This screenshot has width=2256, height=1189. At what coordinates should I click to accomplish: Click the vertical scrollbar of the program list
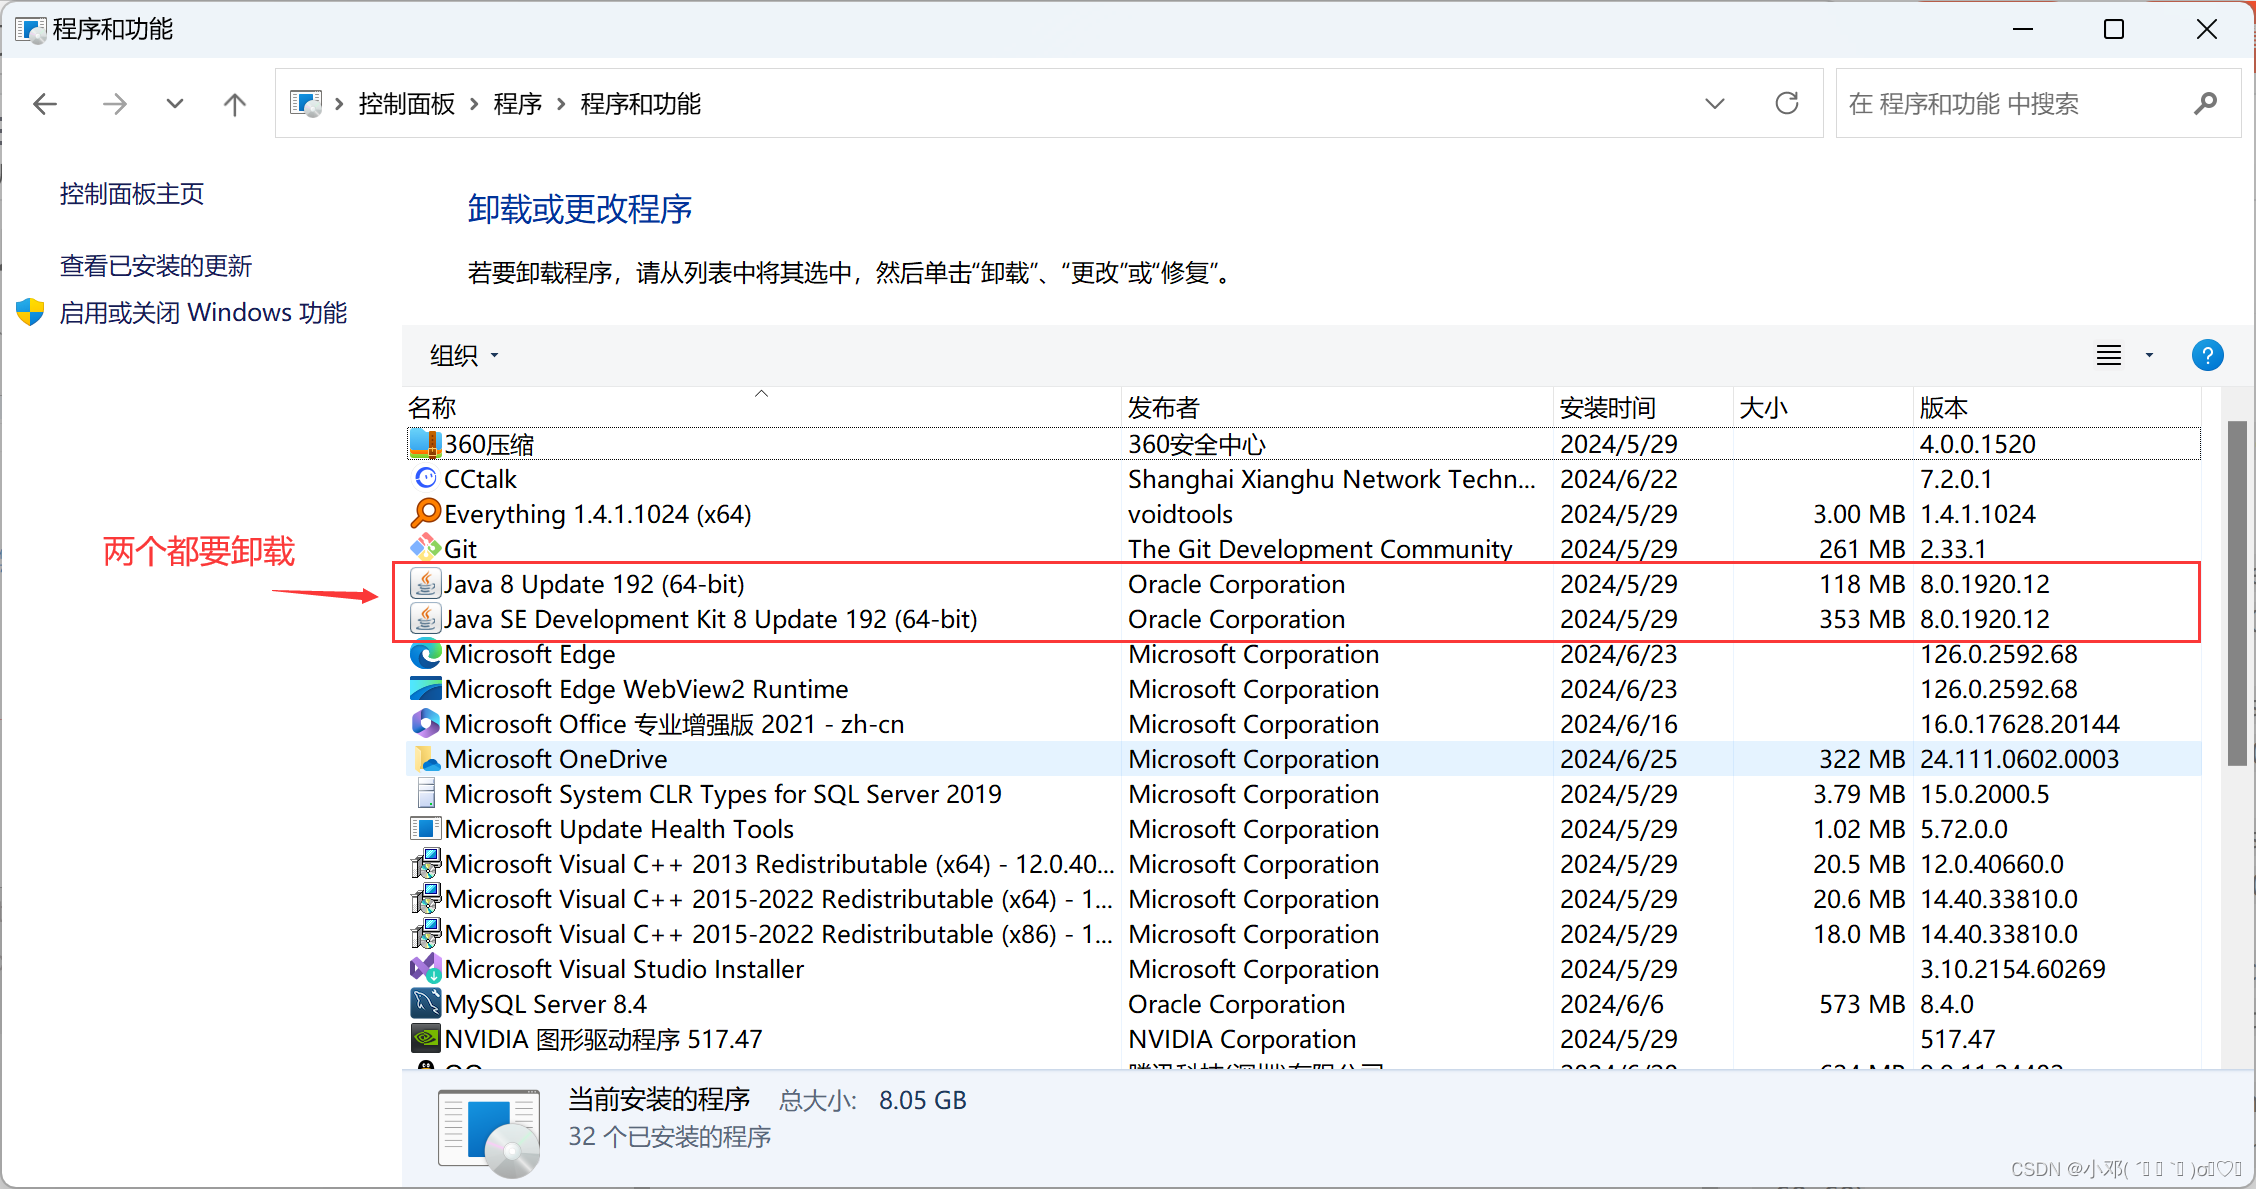2237,593
